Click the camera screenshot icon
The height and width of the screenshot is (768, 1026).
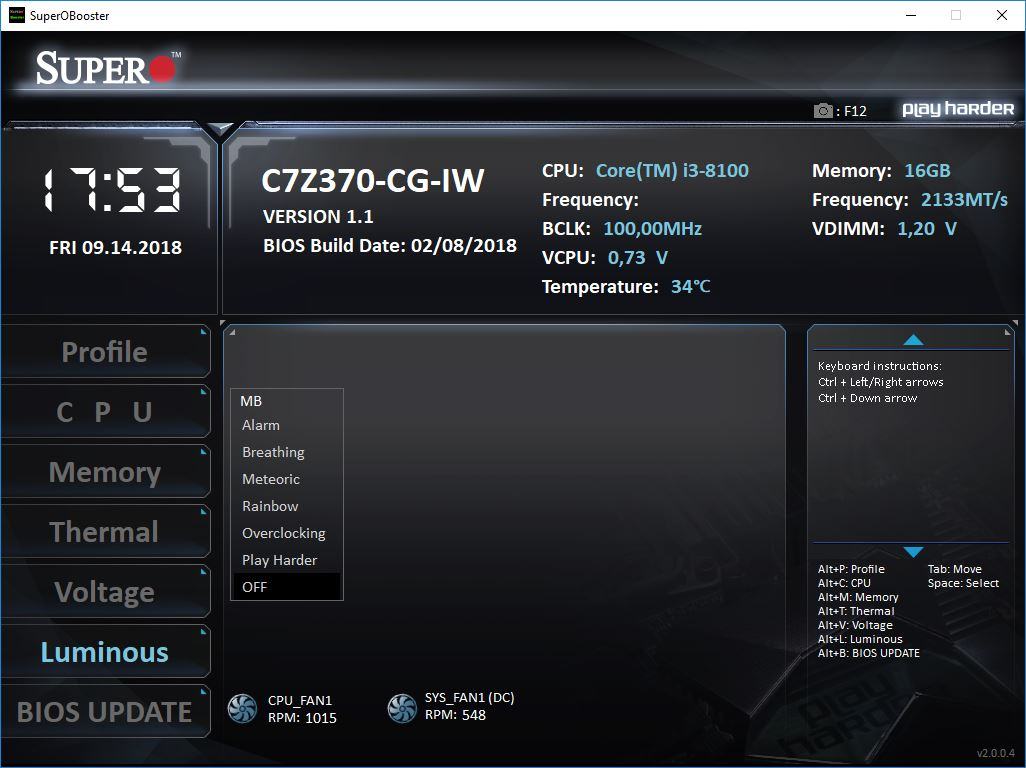coord(823,111)
